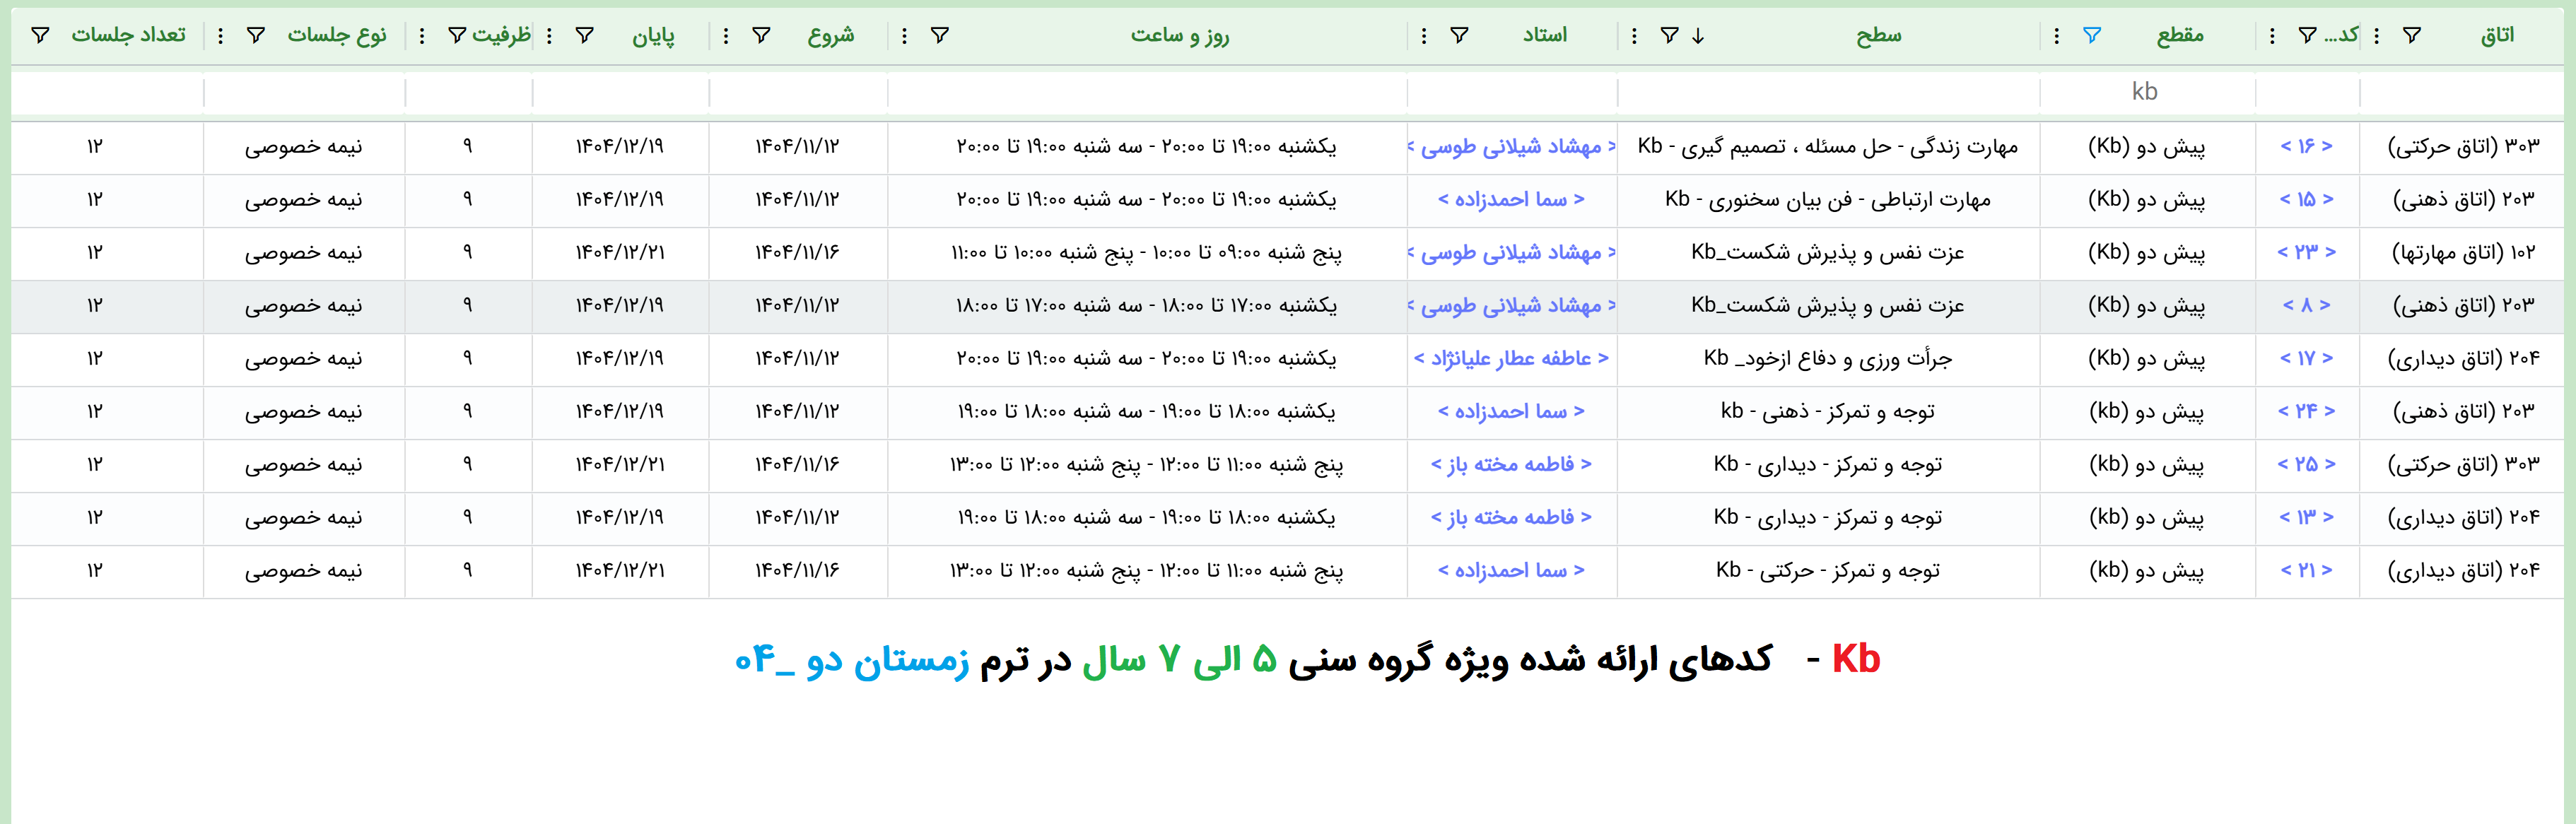This screenshot has width=2576, height=824.
Task: Open teacher link عاطفه عطار علیانژاد
Action: point(1511,359)
